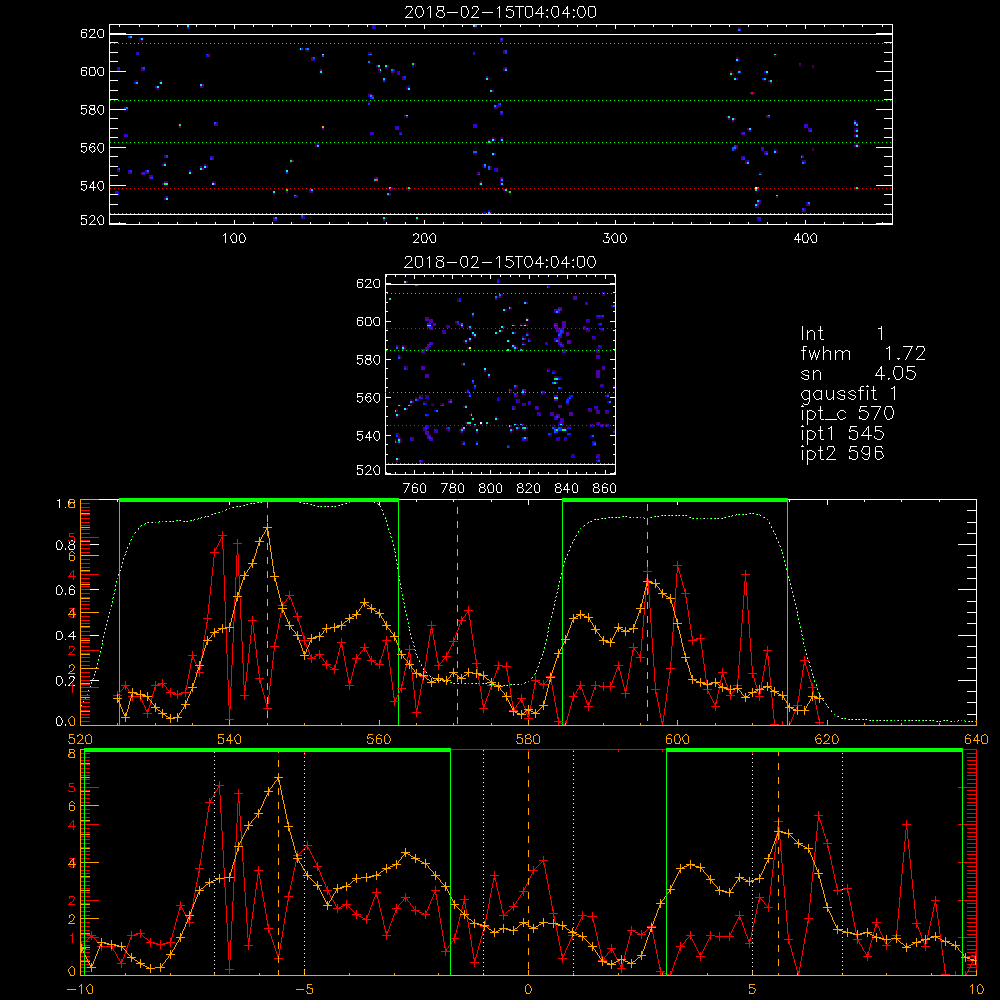Click orange dashed marker at 545 in third plot

tap(267, 612)
